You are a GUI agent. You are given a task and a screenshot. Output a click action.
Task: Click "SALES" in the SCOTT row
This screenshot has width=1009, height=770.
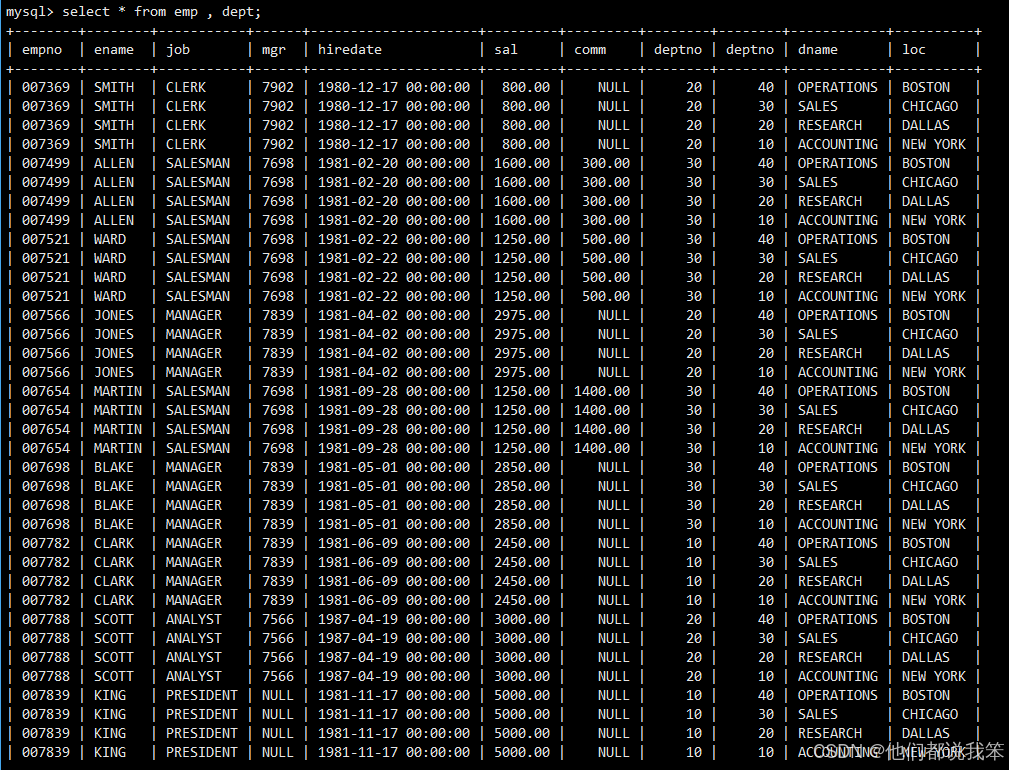818,638
